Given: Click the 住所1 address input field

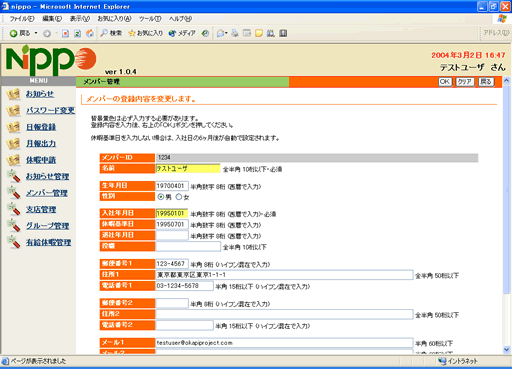Looking at the screenshot, I should [284, 275].
